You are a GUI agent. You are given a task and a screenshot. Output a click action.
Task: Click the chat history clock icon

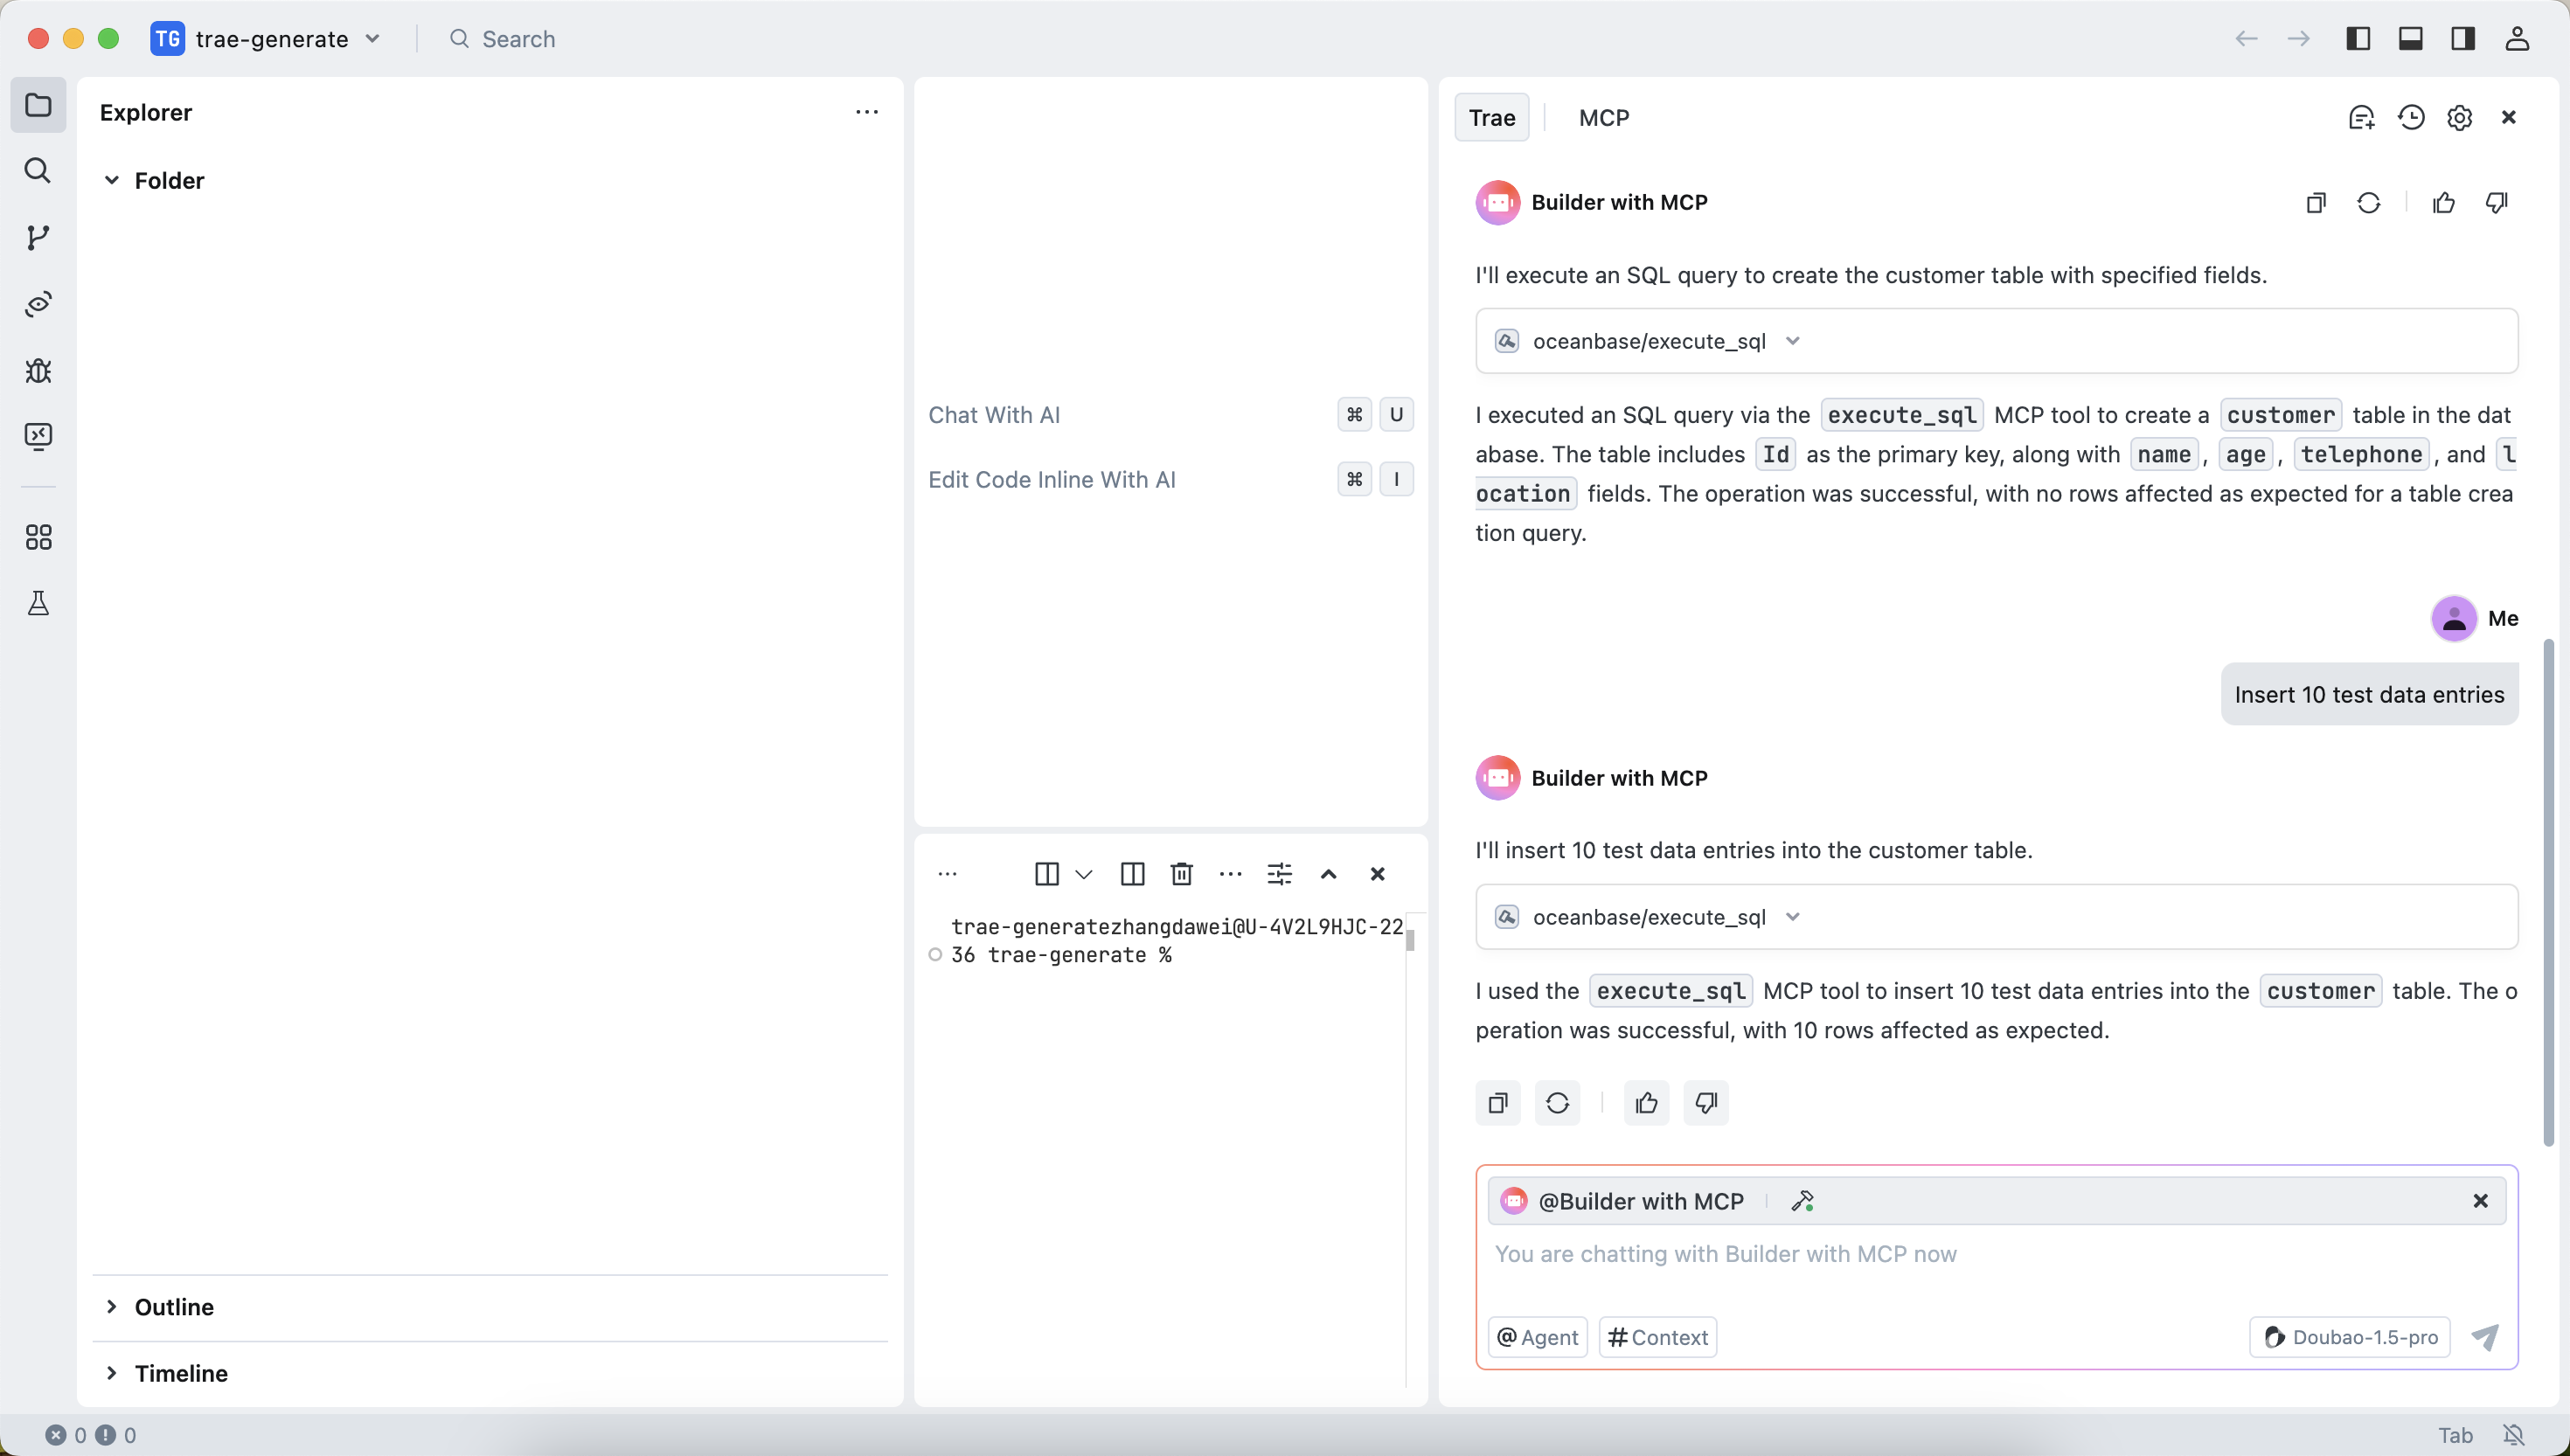coord(2411,118)
